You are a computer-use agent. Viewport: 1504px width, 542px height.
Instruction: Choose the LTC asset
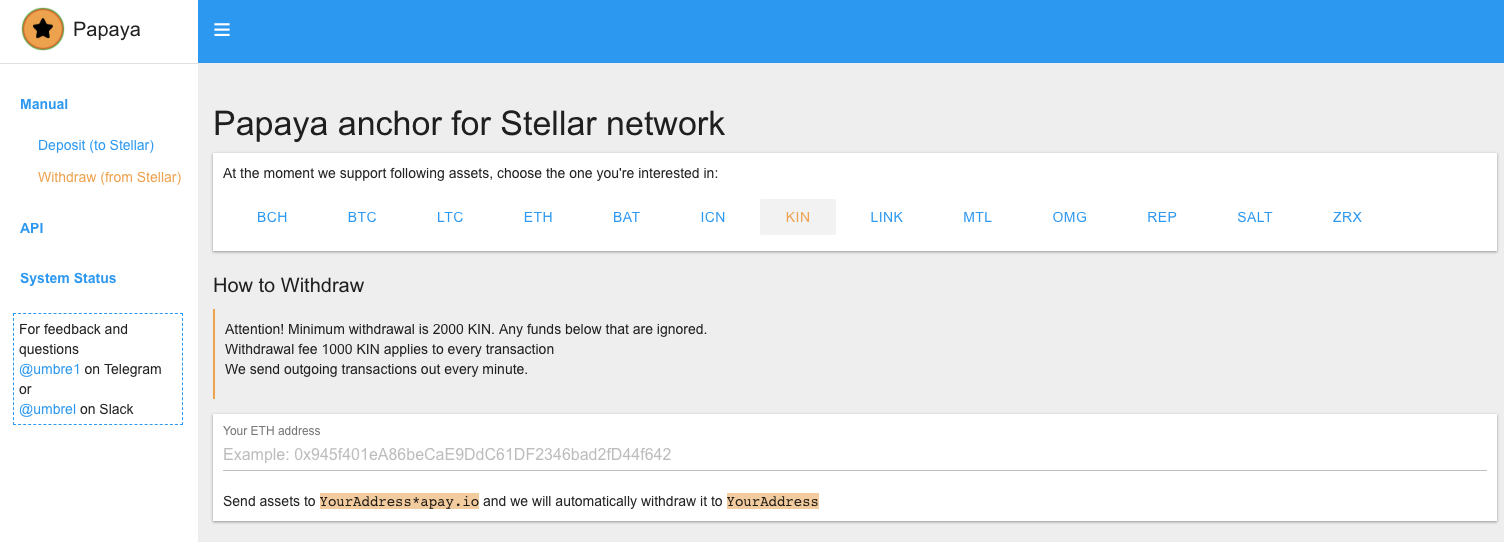[x=450, y=217]
